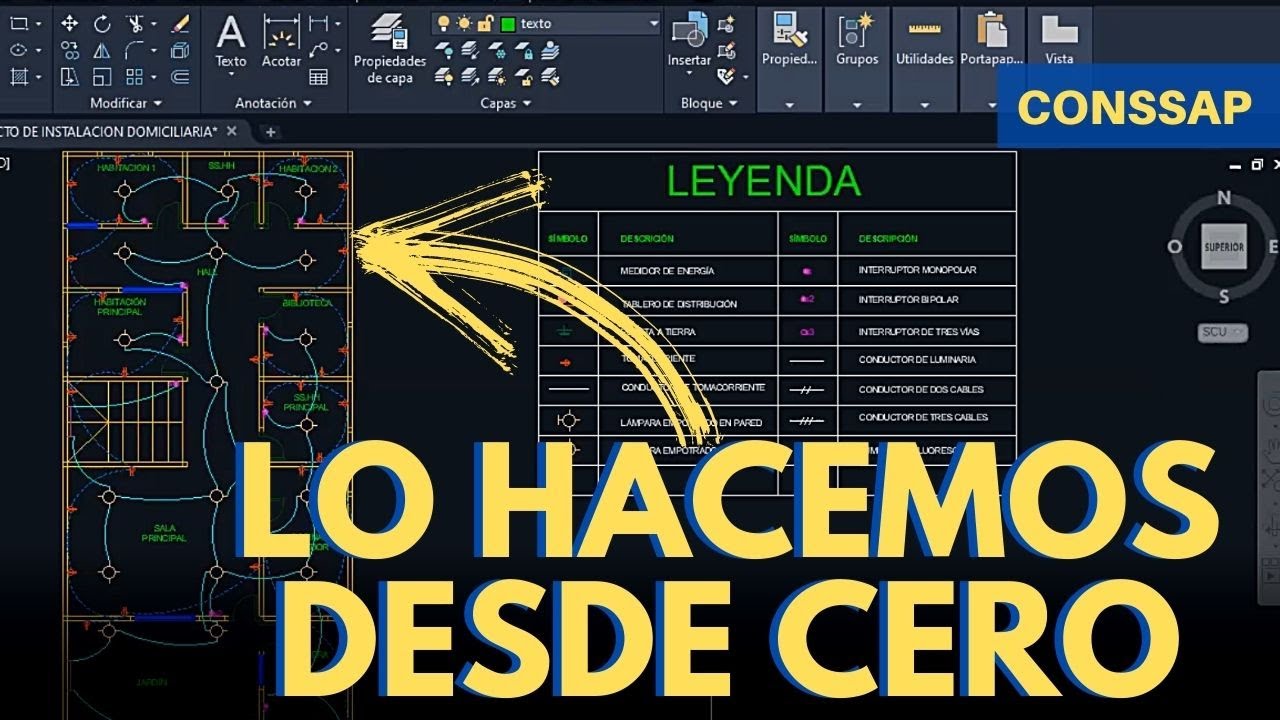
Task: Click the green texto layer color swatch
Action: tap(508, 23)
